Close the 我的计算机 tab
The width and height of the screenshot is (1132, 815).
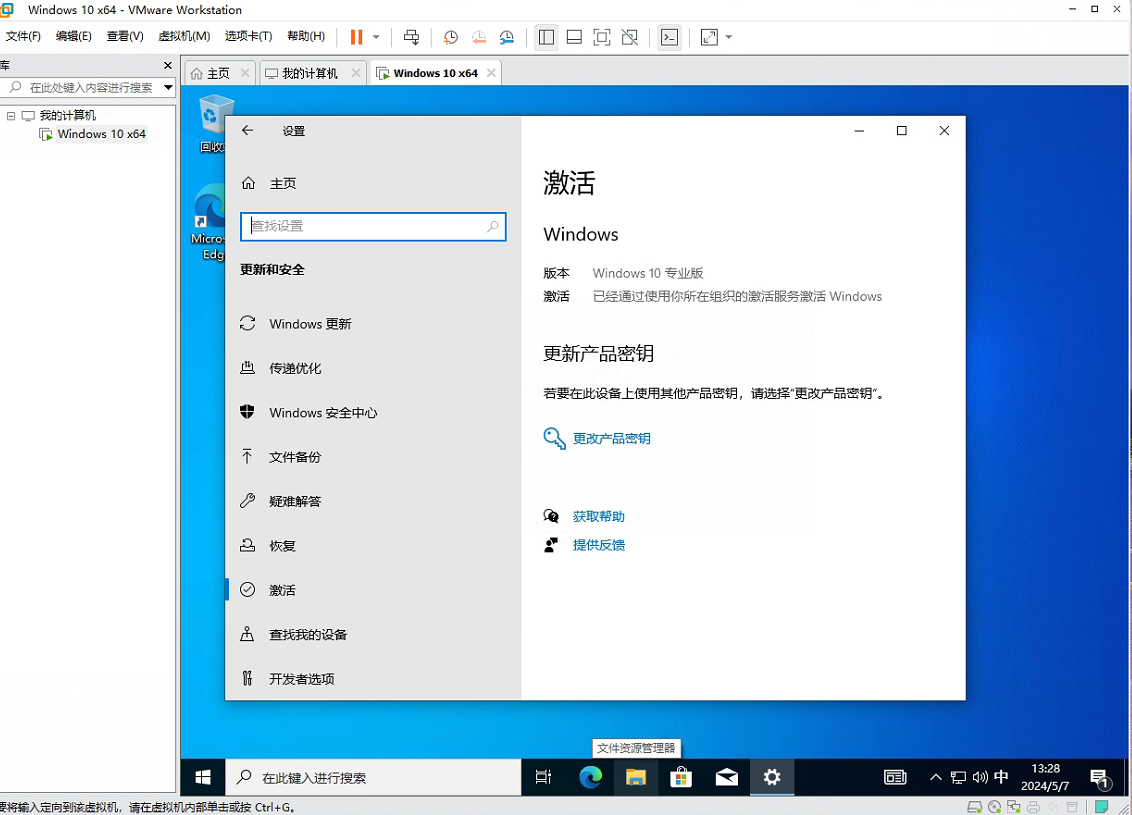[356, 73]
